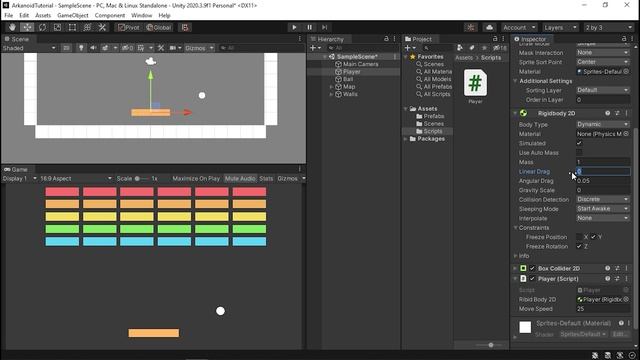
Task: Toggle Scene audio speaker icon
Action: (x=93, y=48)
